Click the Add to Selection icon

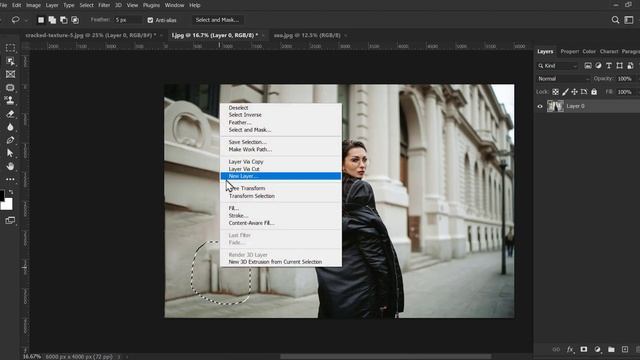(52, 20)
